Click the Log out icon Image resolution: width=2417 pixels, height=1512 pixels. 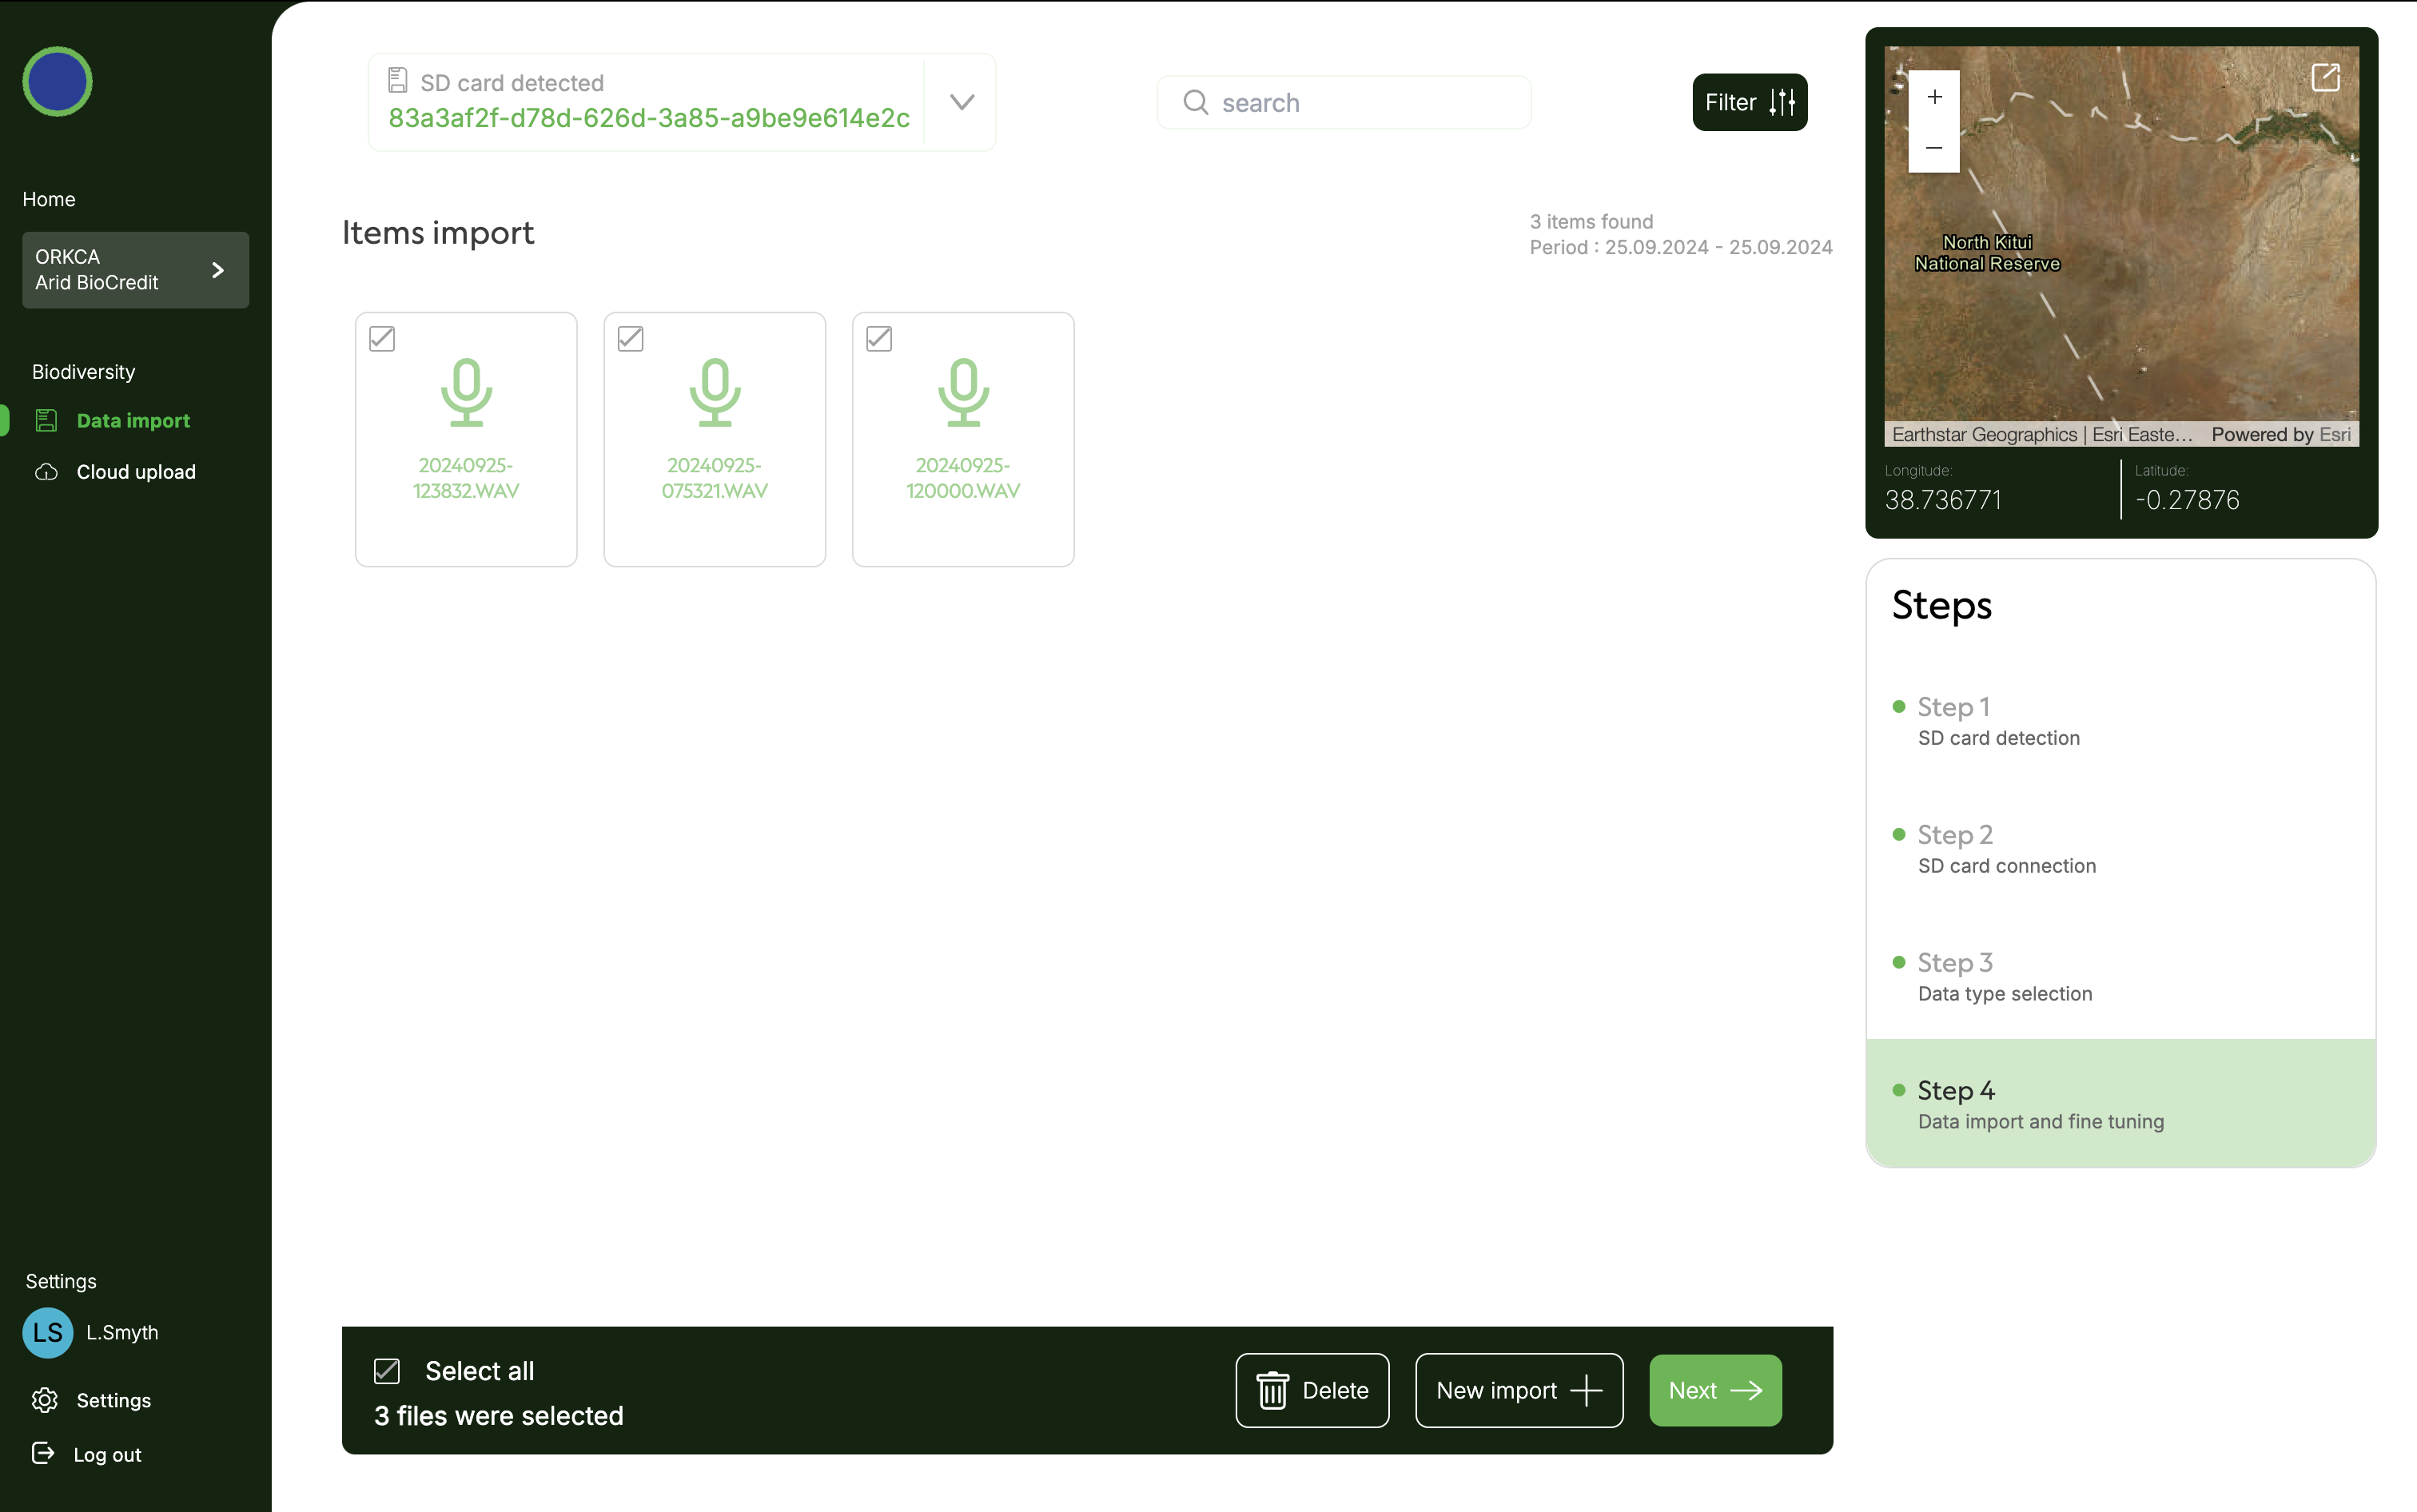[x=43, y=1453]
